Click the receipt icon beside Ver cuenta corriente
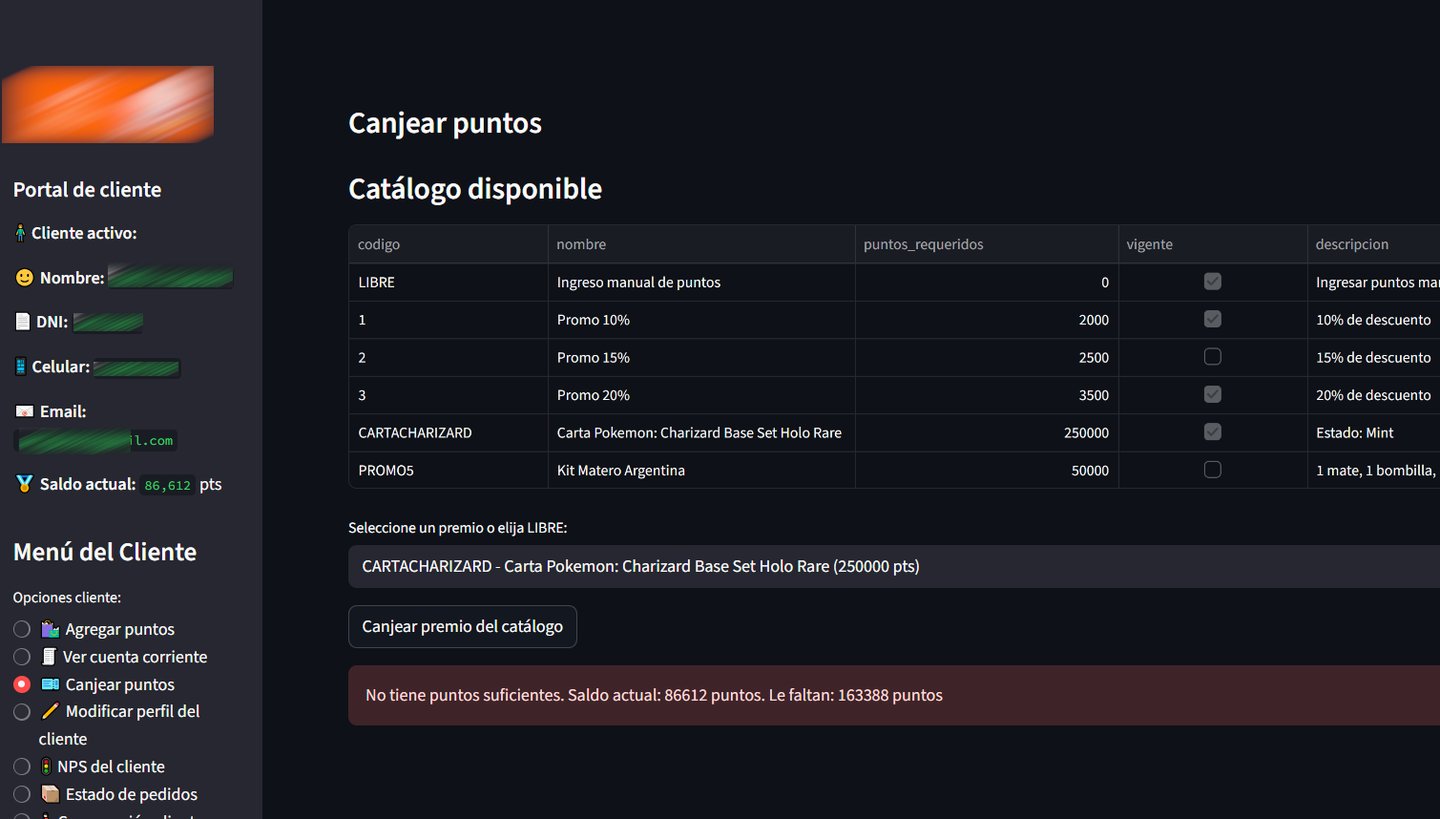The width and height of the screenshot is (1440, 819). point(49,657)
